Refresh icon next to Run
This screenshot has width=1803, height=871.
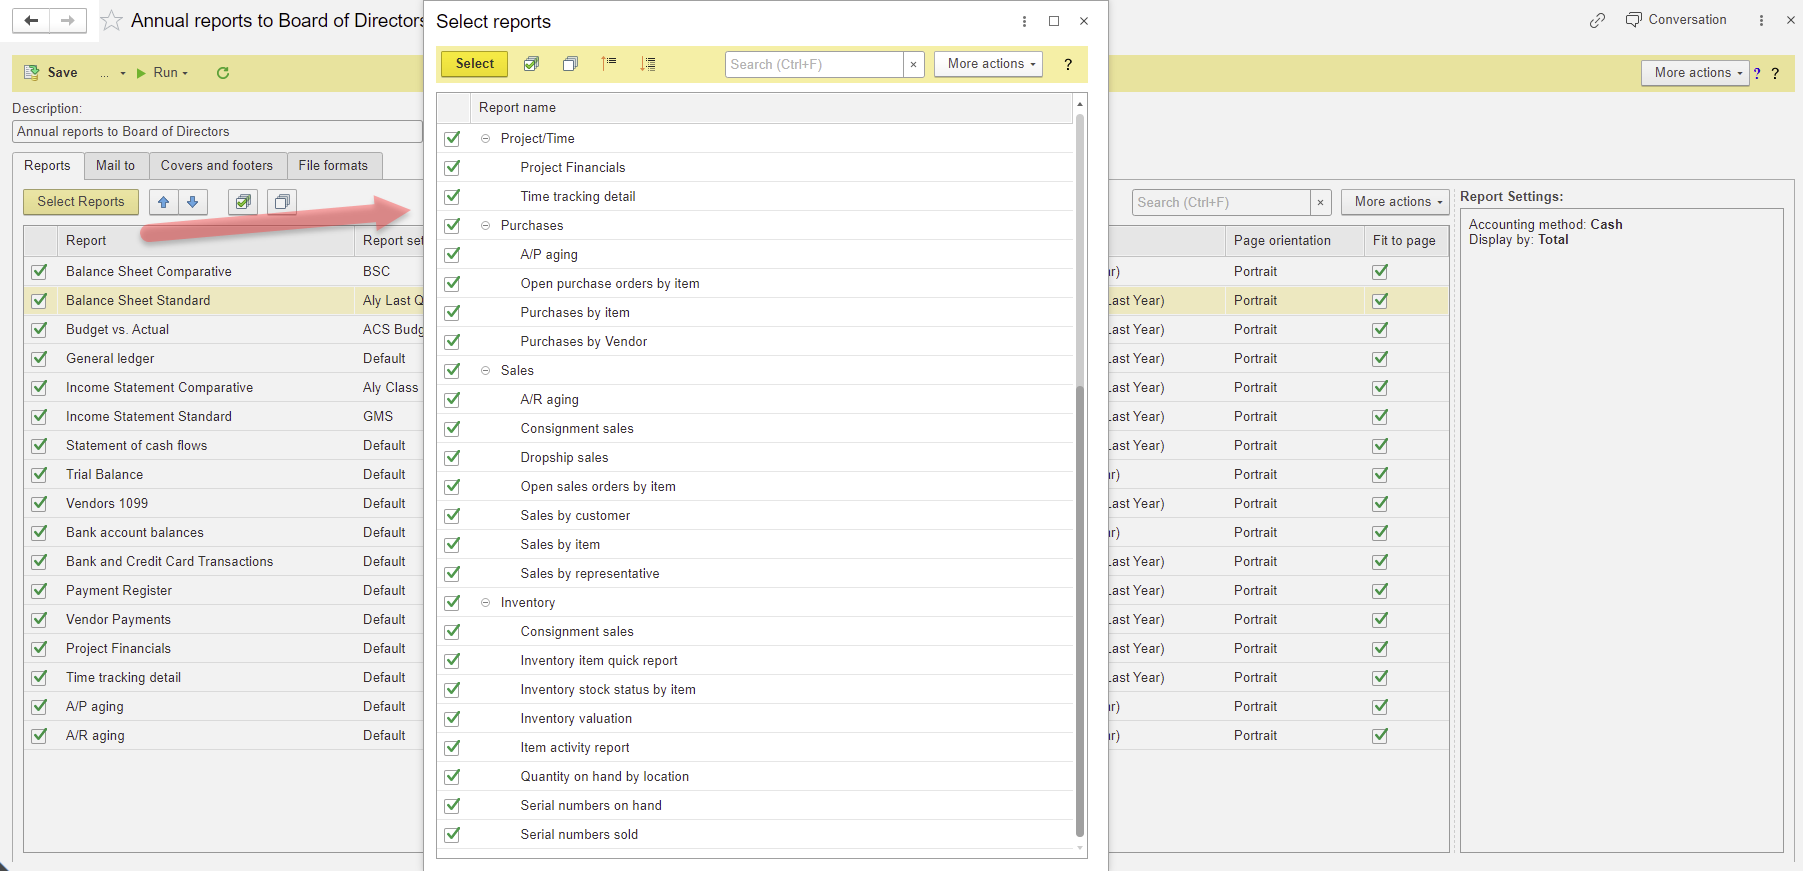(223, 72)
